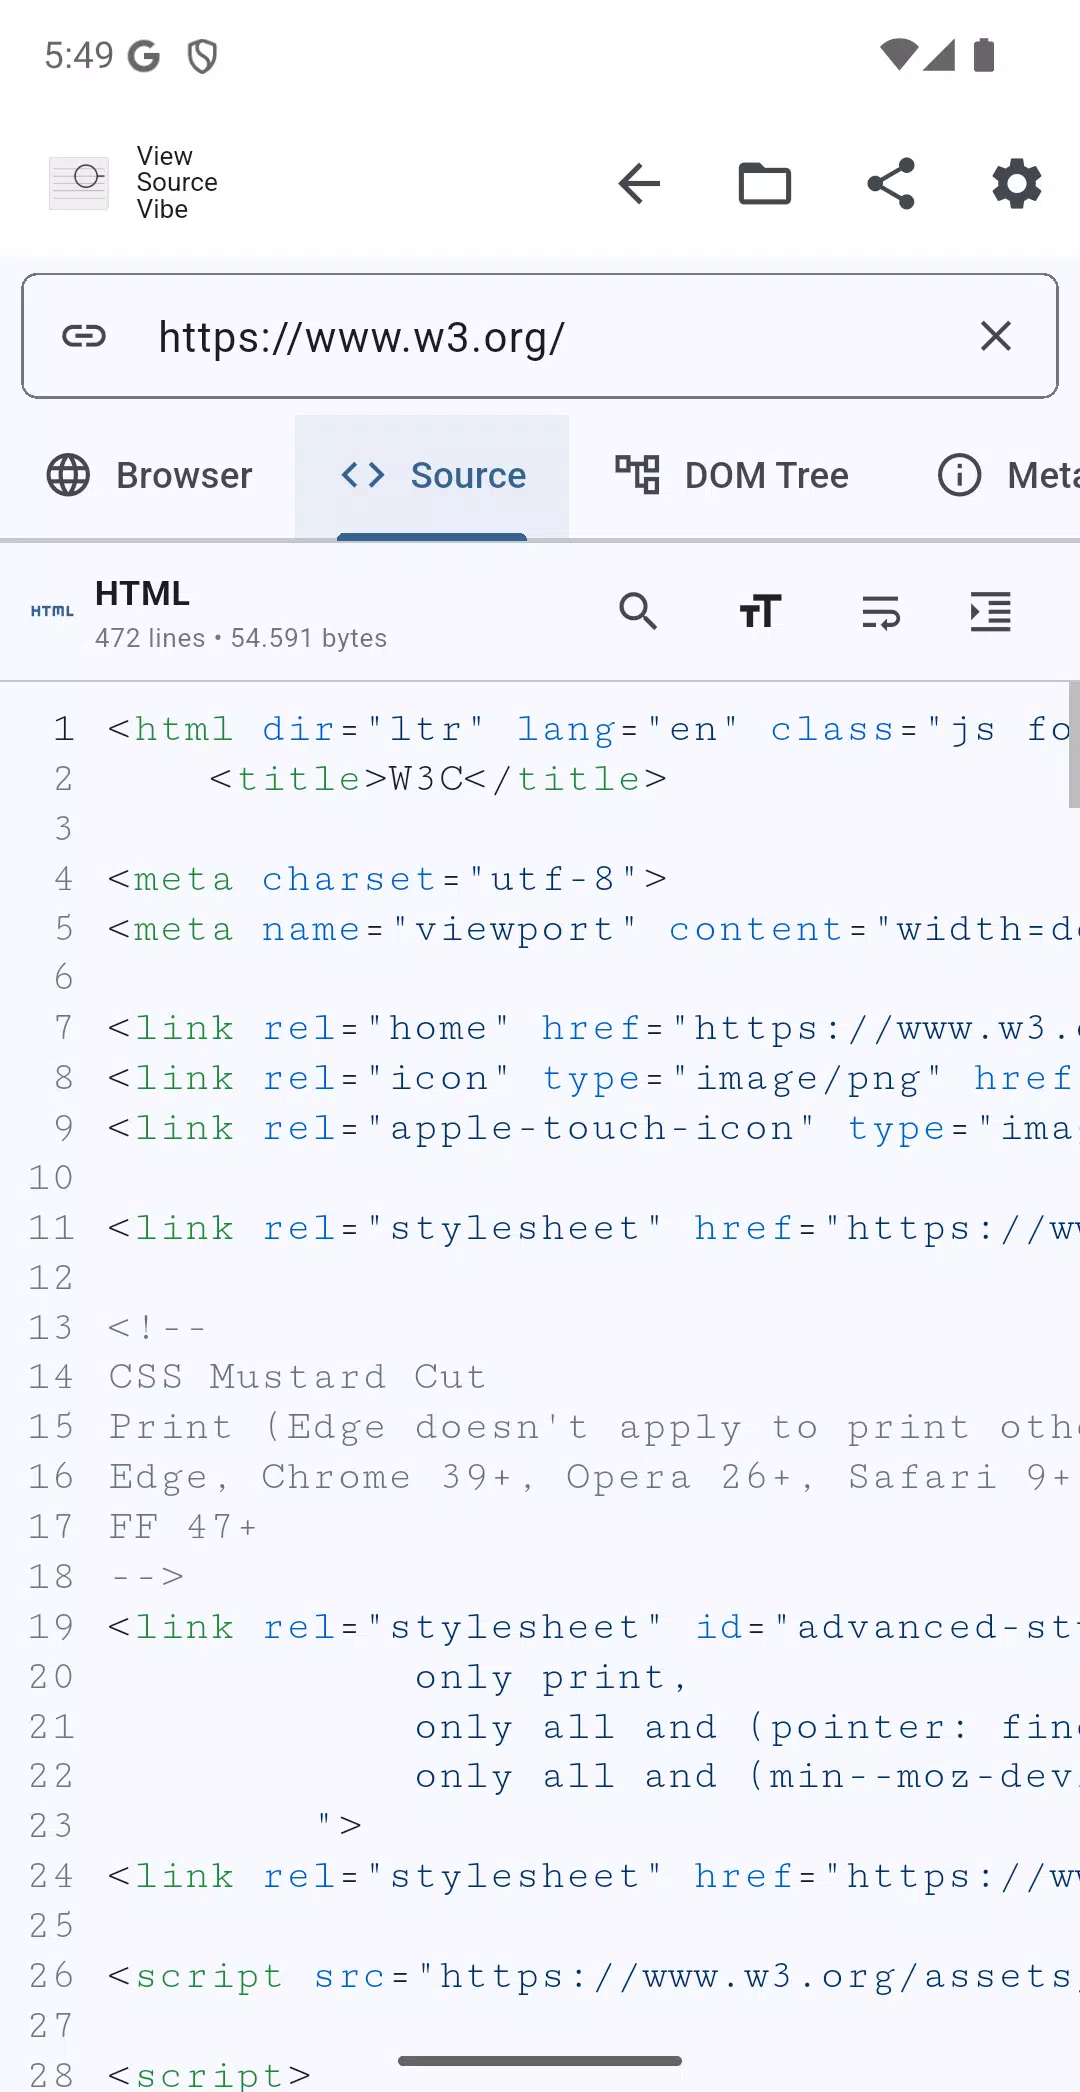Select line 9 apple-touch-icon link
The width and height of the screenshot is (1080, 2092).
pyautogui.click(x=593, y=1128)
